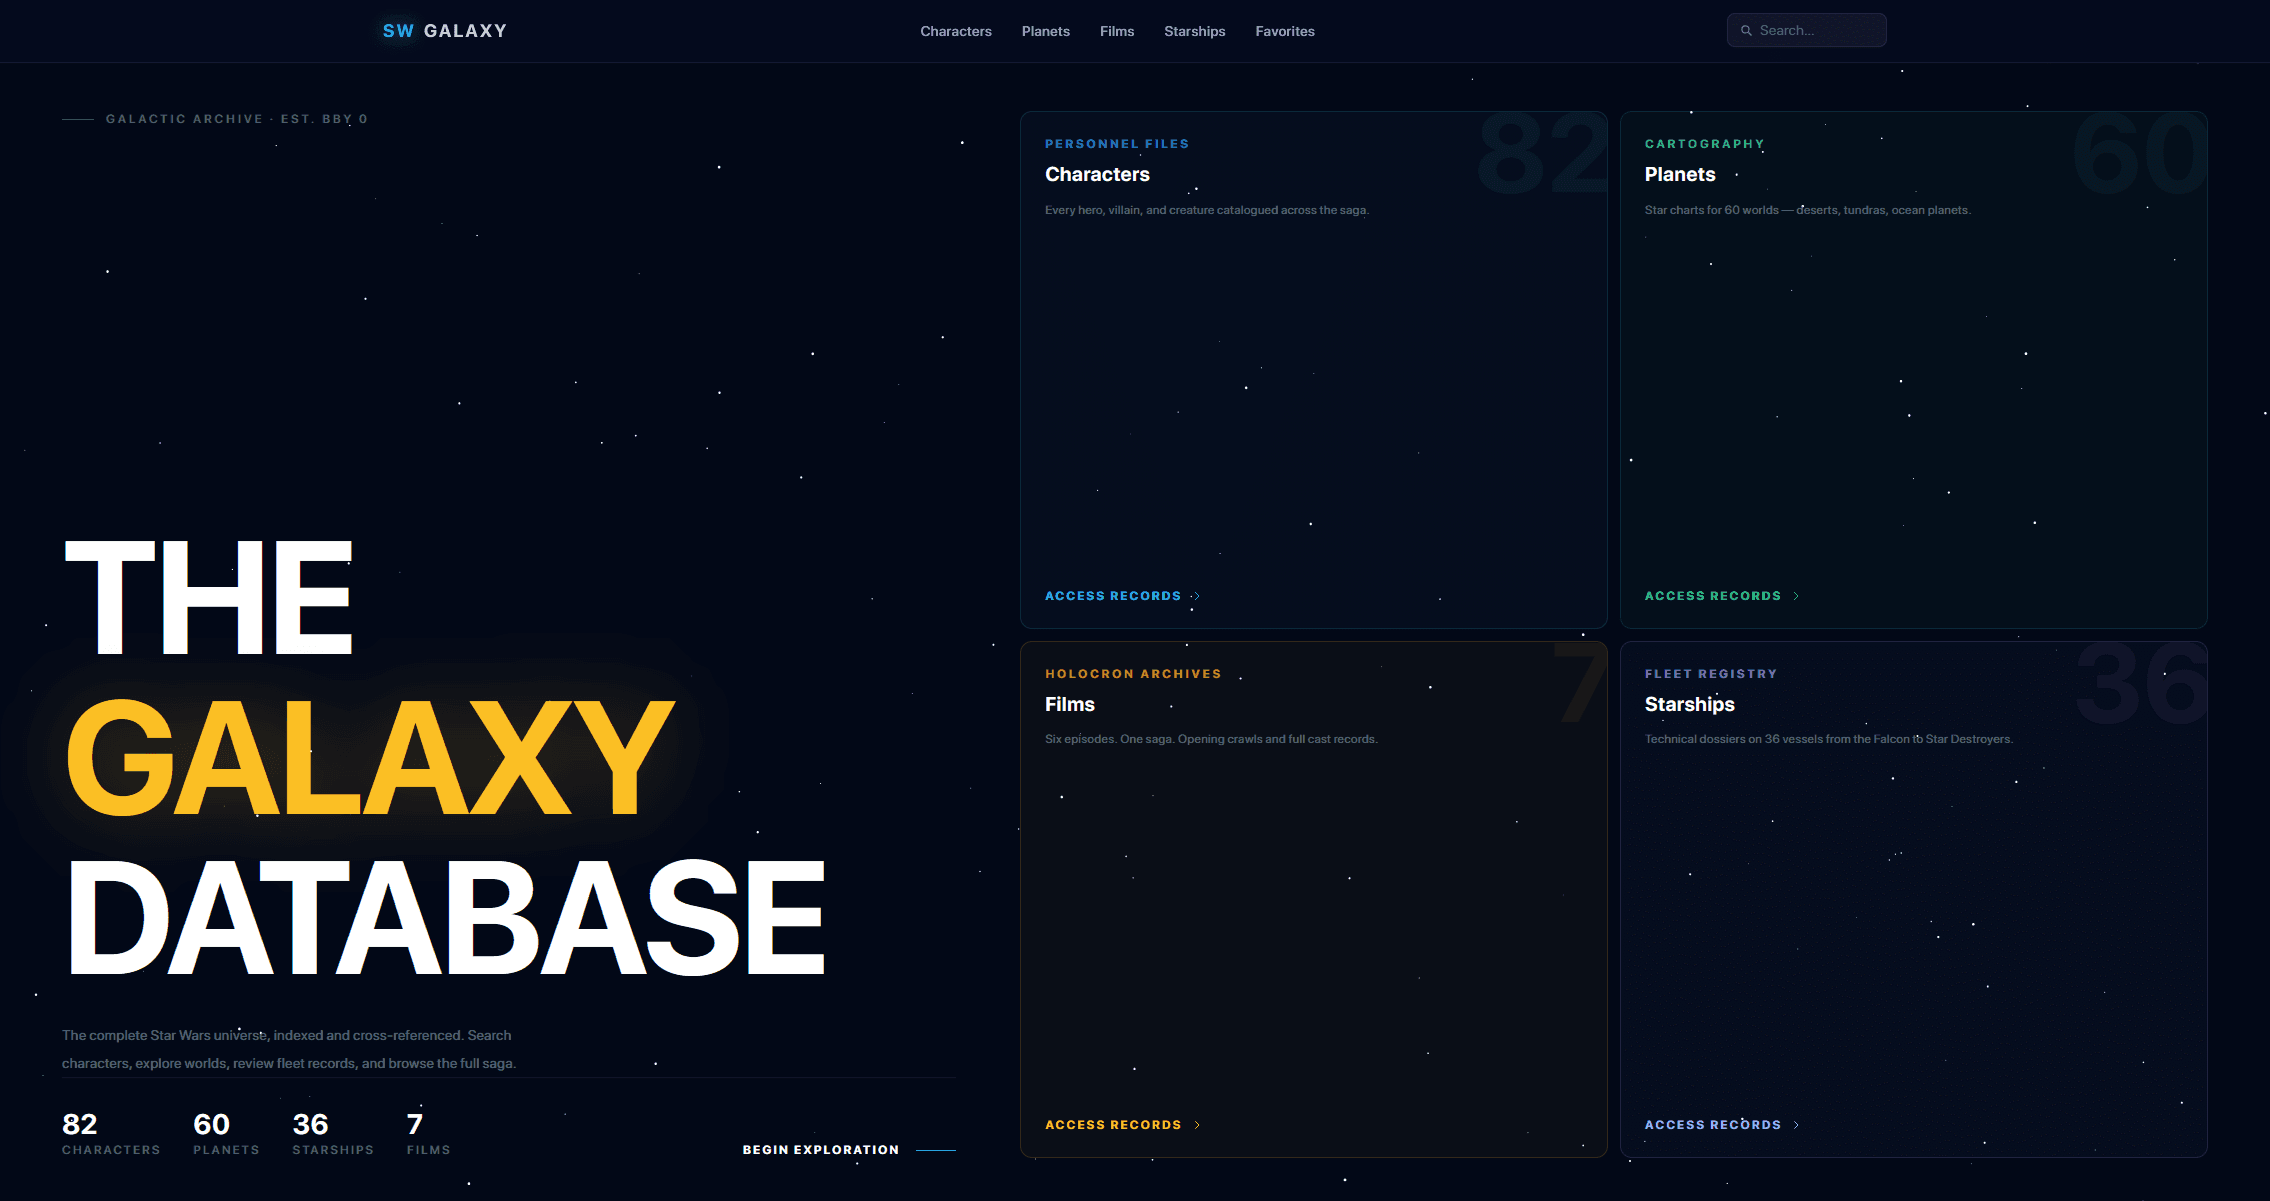
Task: Click the arrow icon after Characters Access Records
Action: pyautogui.click(x=1196, y=596)
